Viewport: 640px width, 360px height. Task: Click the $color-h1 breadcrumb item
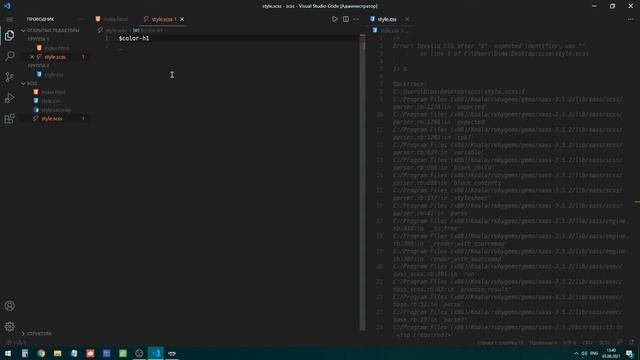(149, 31)
